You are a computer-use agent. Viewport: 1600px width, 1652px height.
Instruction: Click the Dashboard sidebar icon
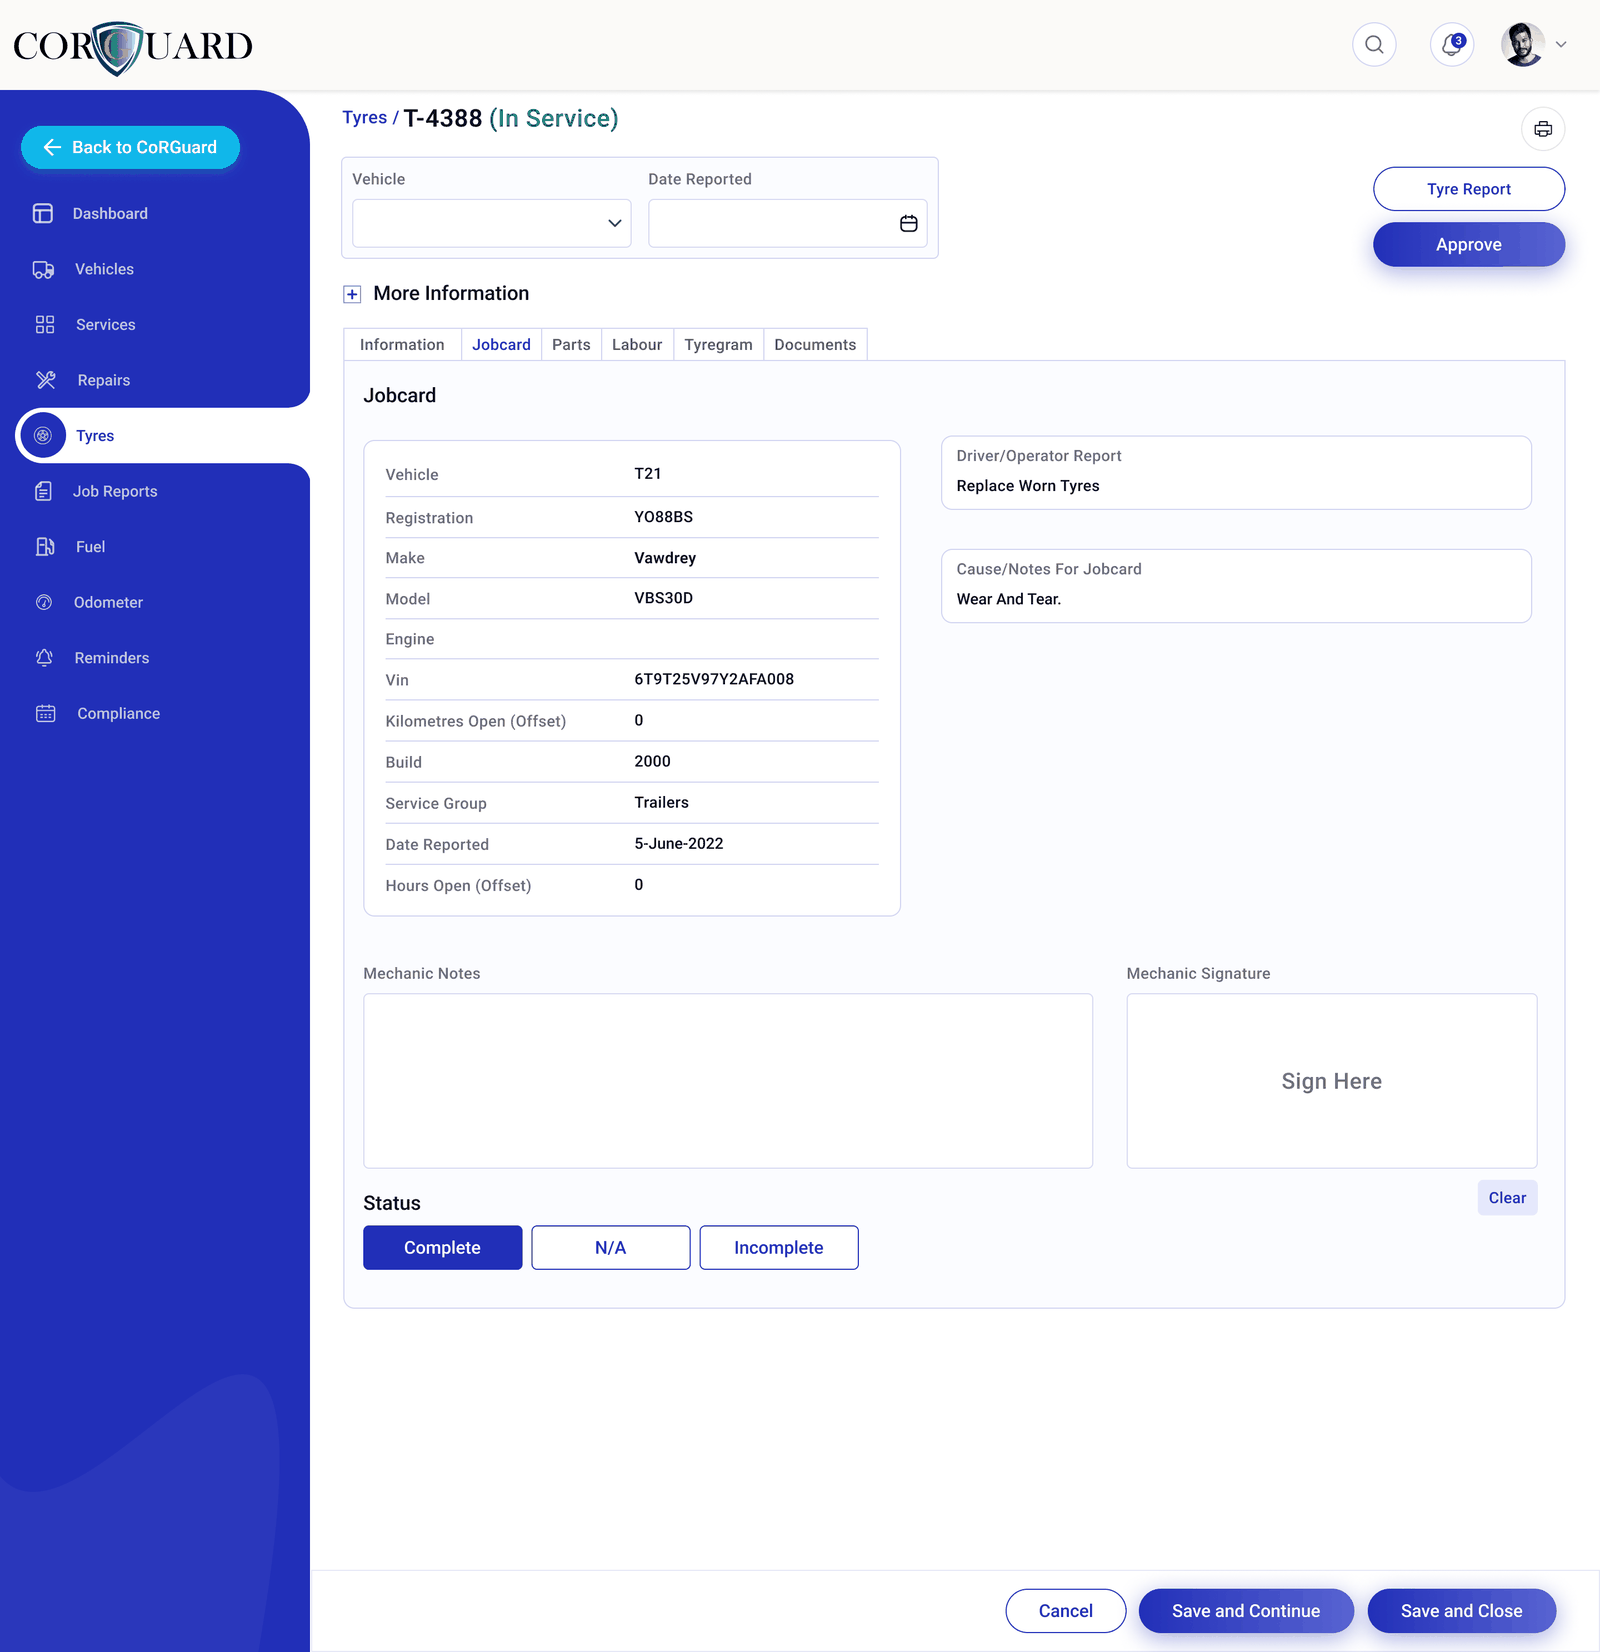(43, 213)
